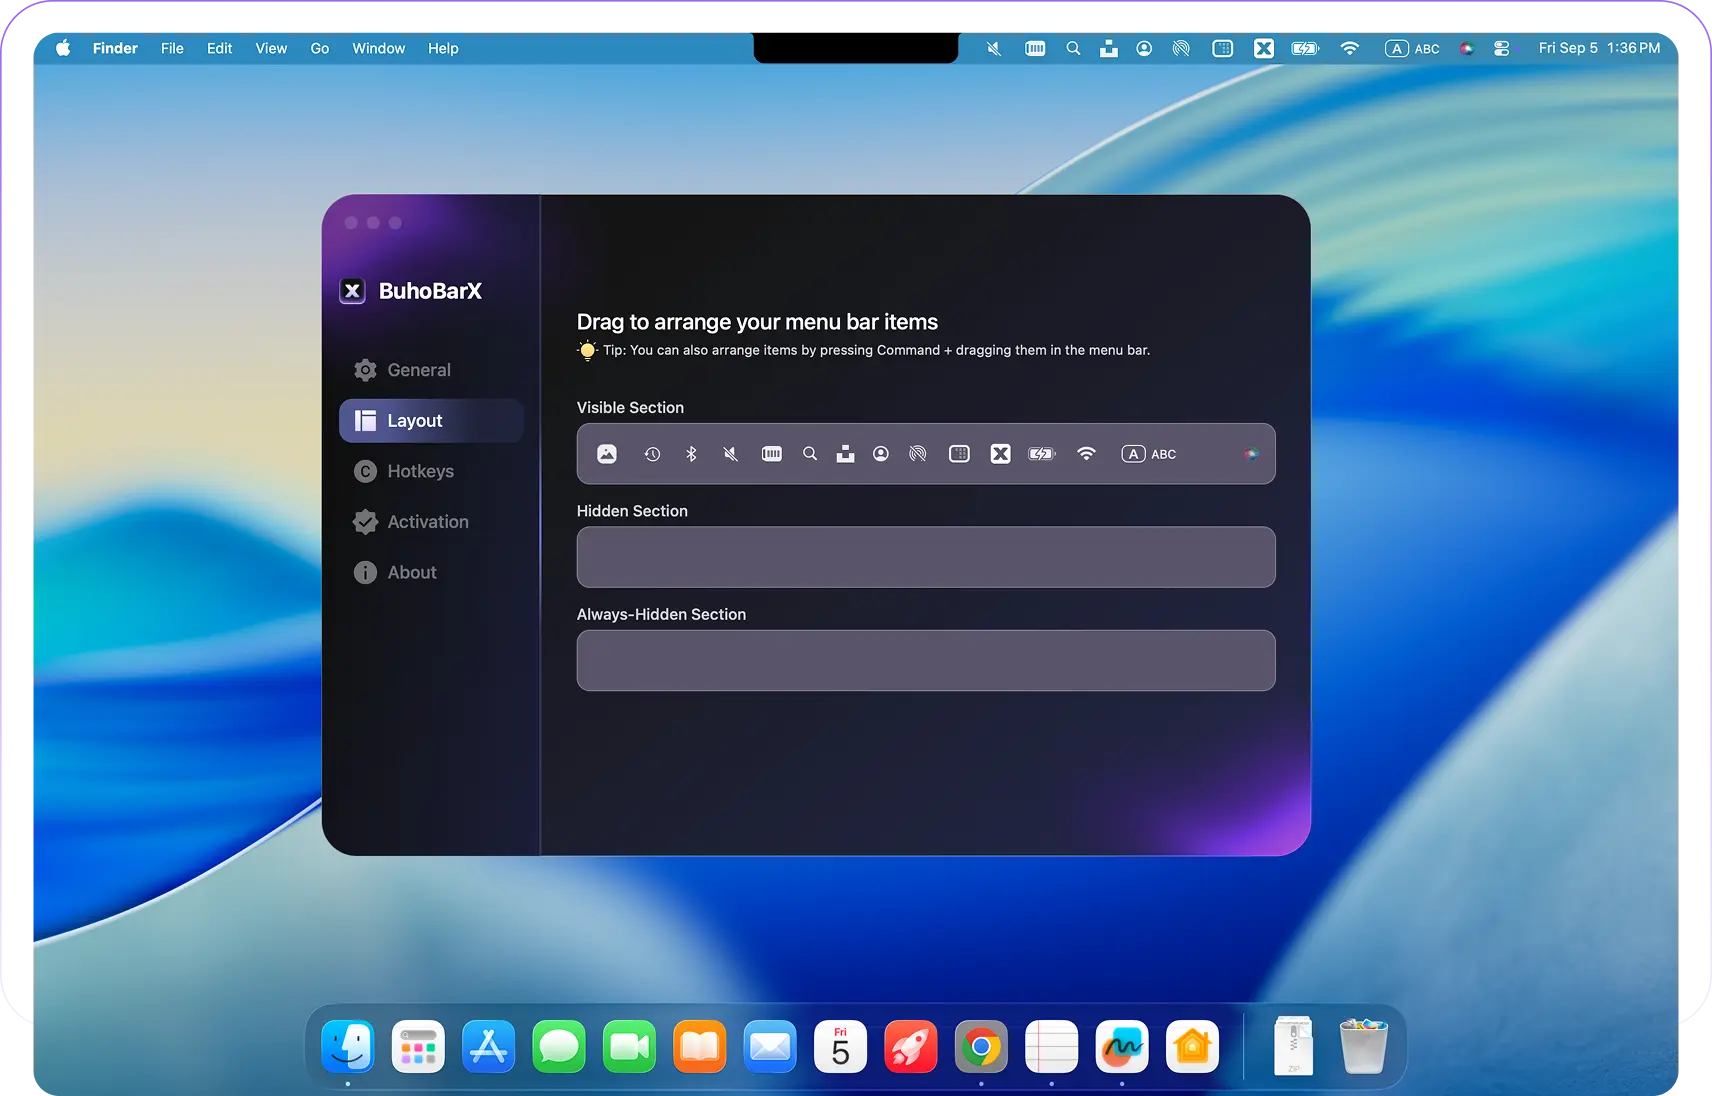The width and height of the screenshot is (1712, 1096).
Task: Open battery status in the menu bar
Action: (x=1305, y=48)
